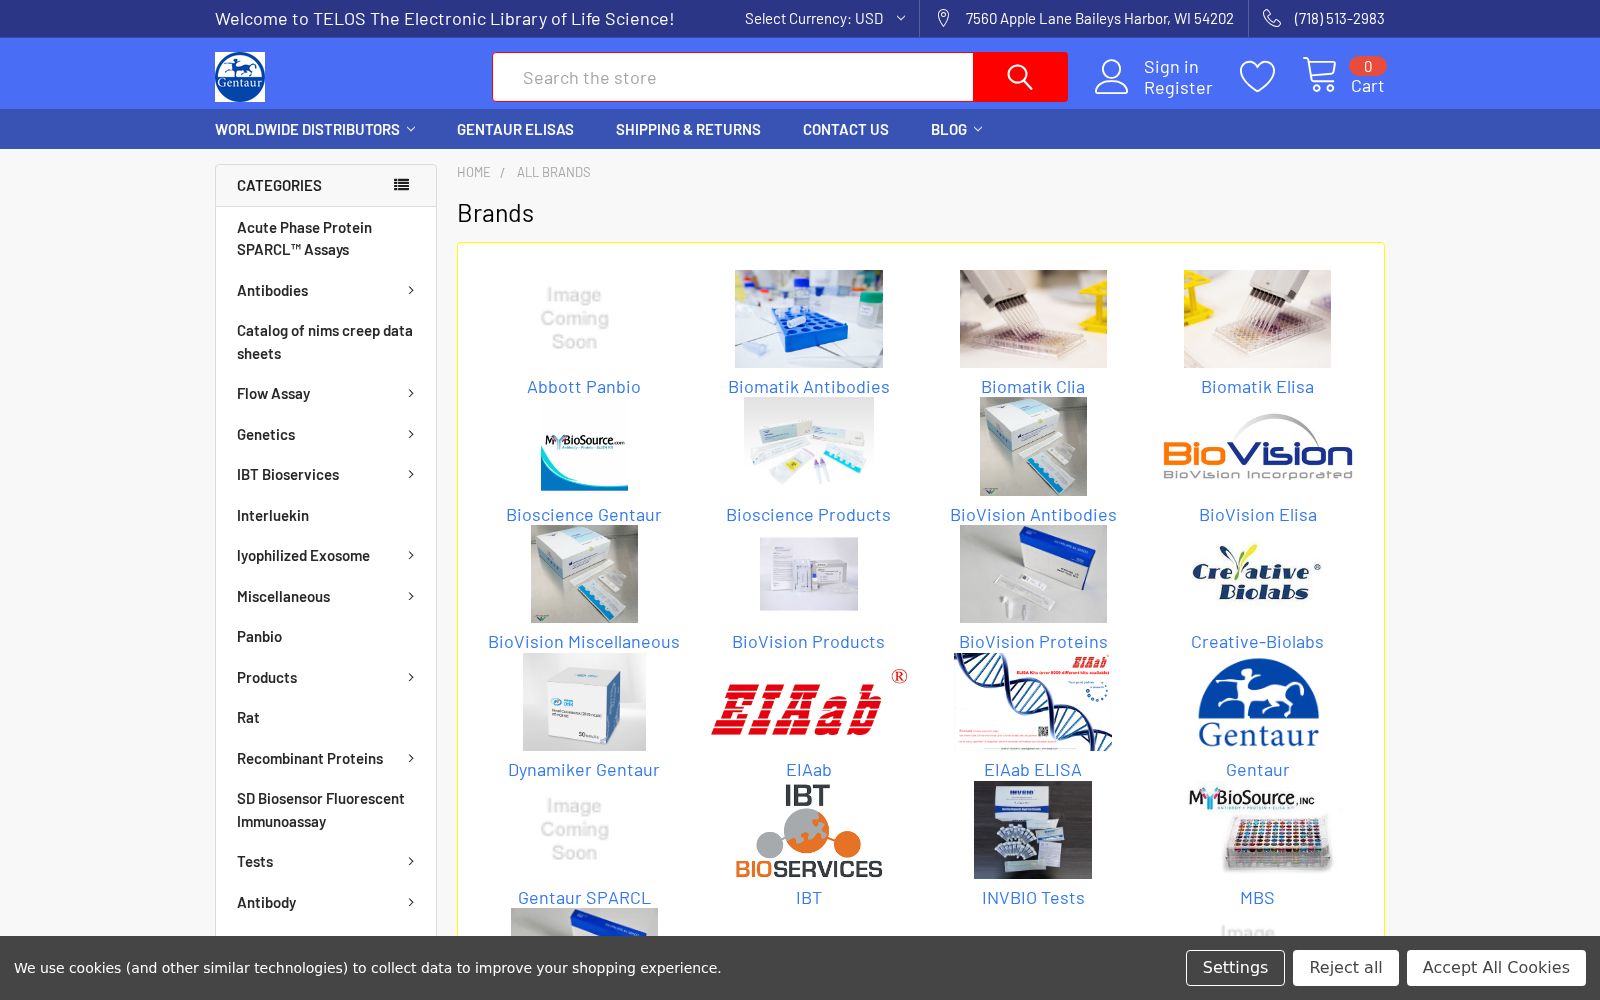1600x1000 pixels.
Task: Open the Gentaur centaur brand logo
Action: (x=1258, y=702)
